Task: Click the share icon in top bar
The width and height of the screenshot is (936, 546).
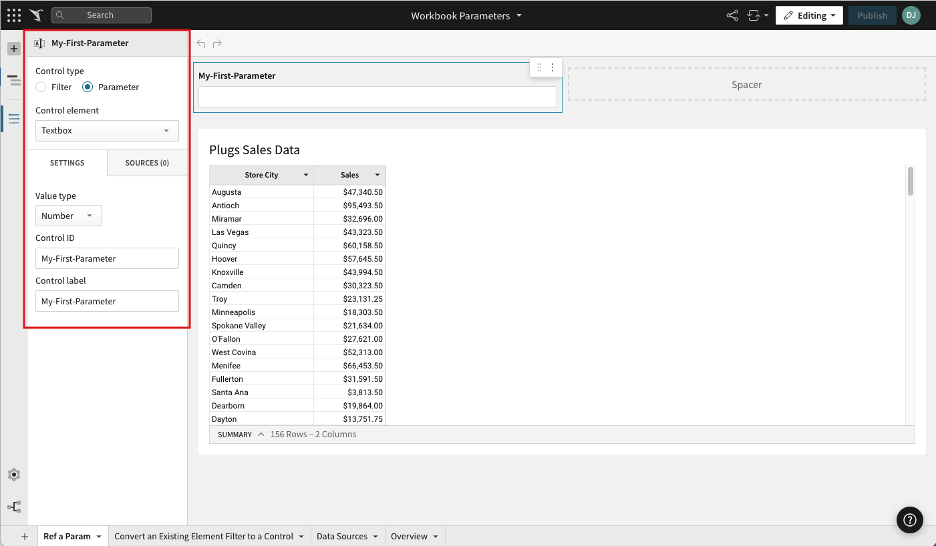Action: [732, 15]
